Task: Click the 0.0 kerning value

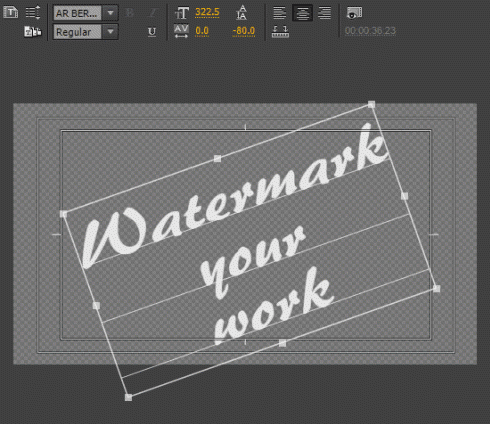Action: [x=202, y=31]
